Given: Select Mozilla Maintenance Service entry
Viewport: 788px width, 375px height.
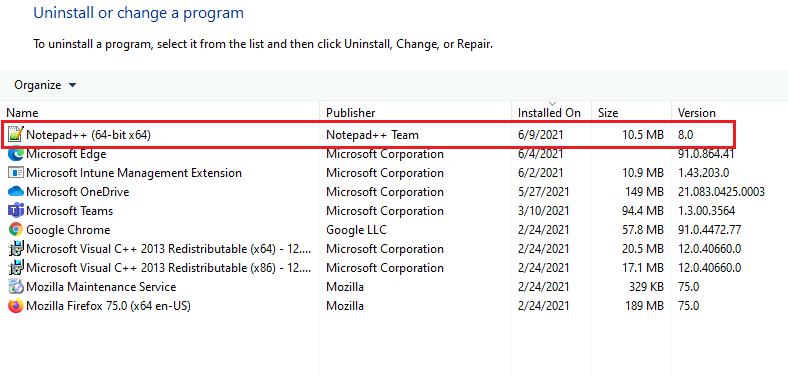Looking at the screenshot, I should pos(101,287).
